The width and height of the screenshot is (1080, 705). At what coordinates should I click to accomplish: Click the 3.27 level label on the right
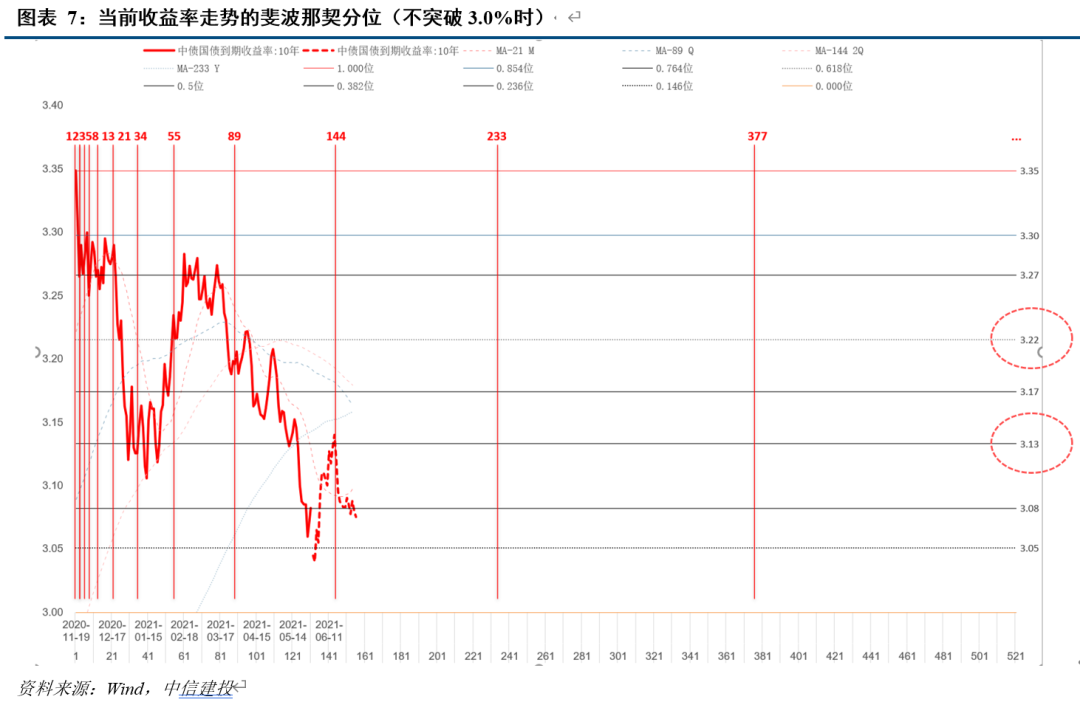(x=1029, y=275)
